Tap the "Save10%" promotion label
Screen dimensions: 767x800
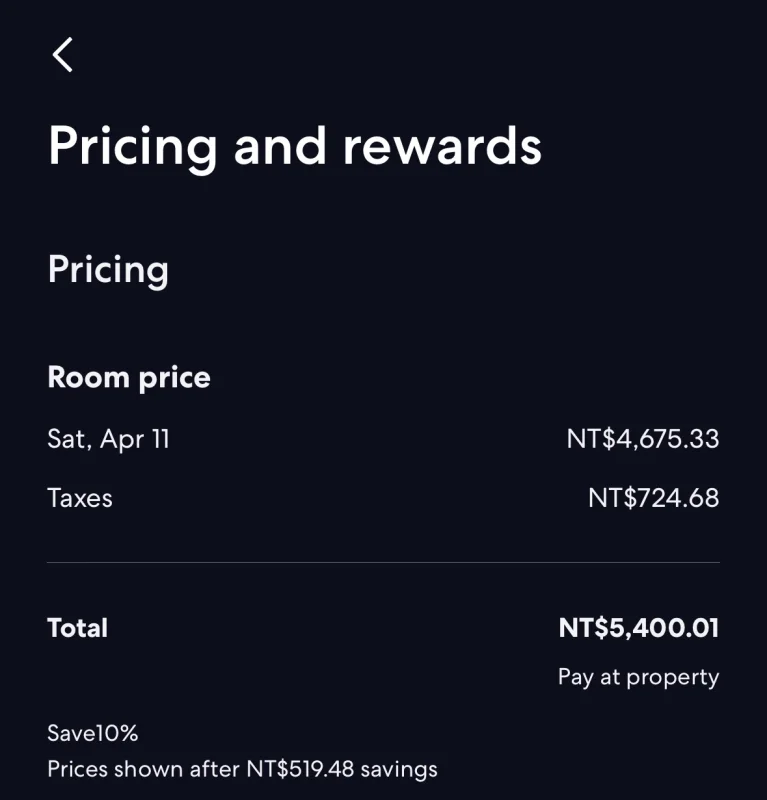92,733
